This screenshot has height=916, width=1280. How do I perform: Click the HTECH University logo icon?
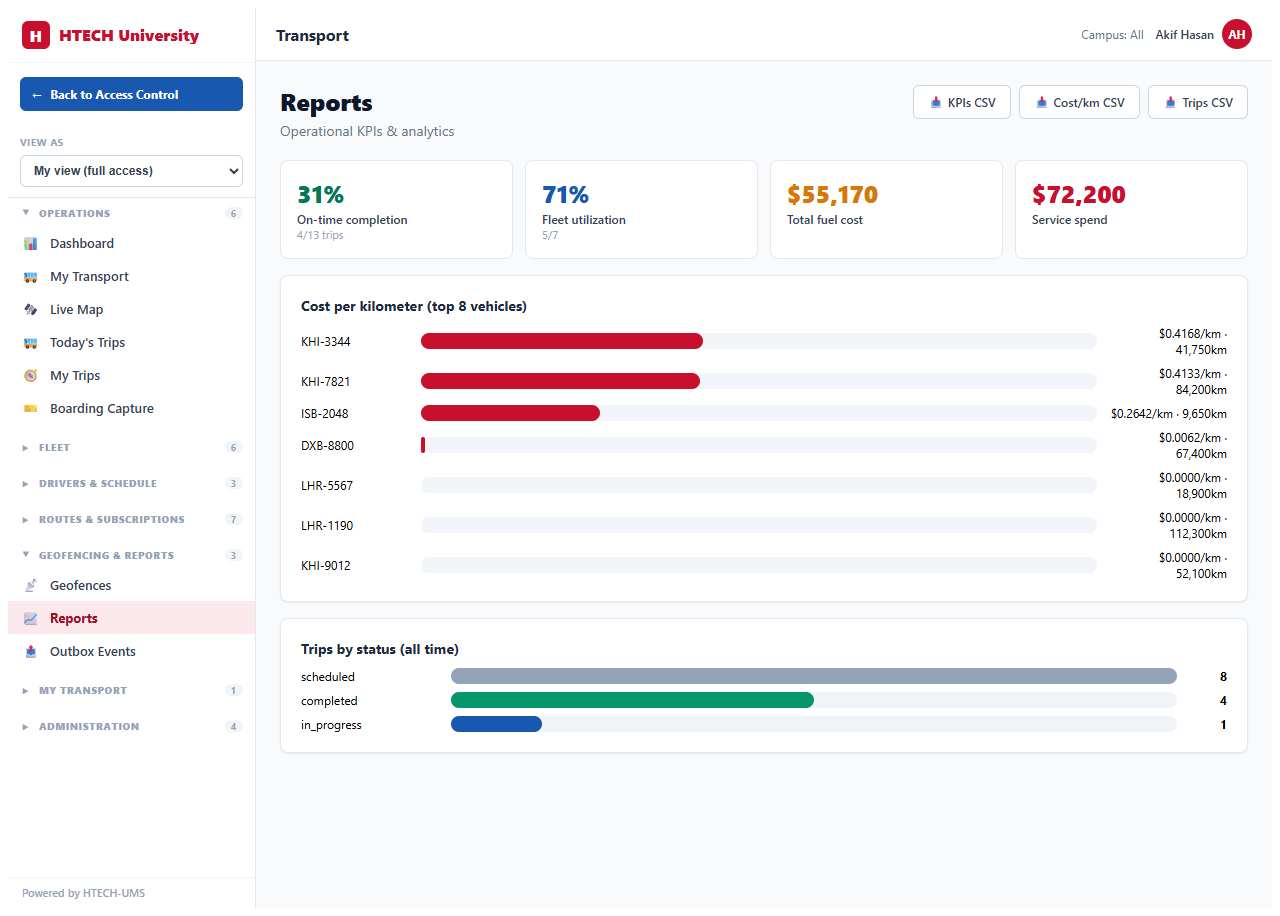pos(36,36)
